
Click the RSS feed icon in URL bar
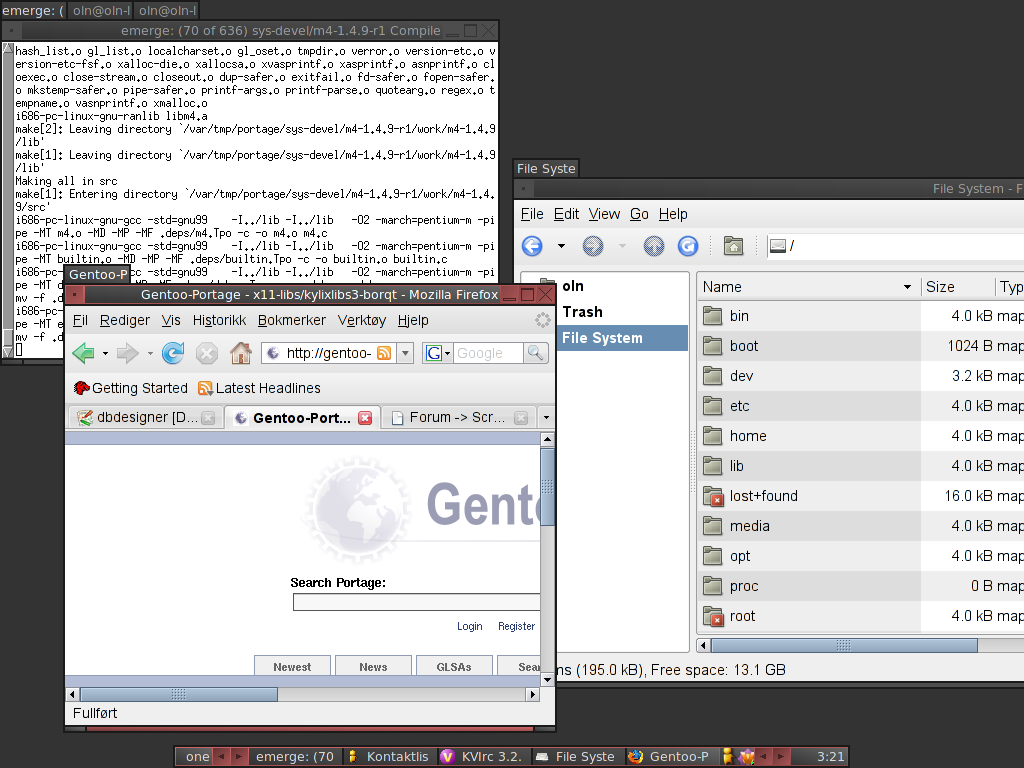[384, 353]
